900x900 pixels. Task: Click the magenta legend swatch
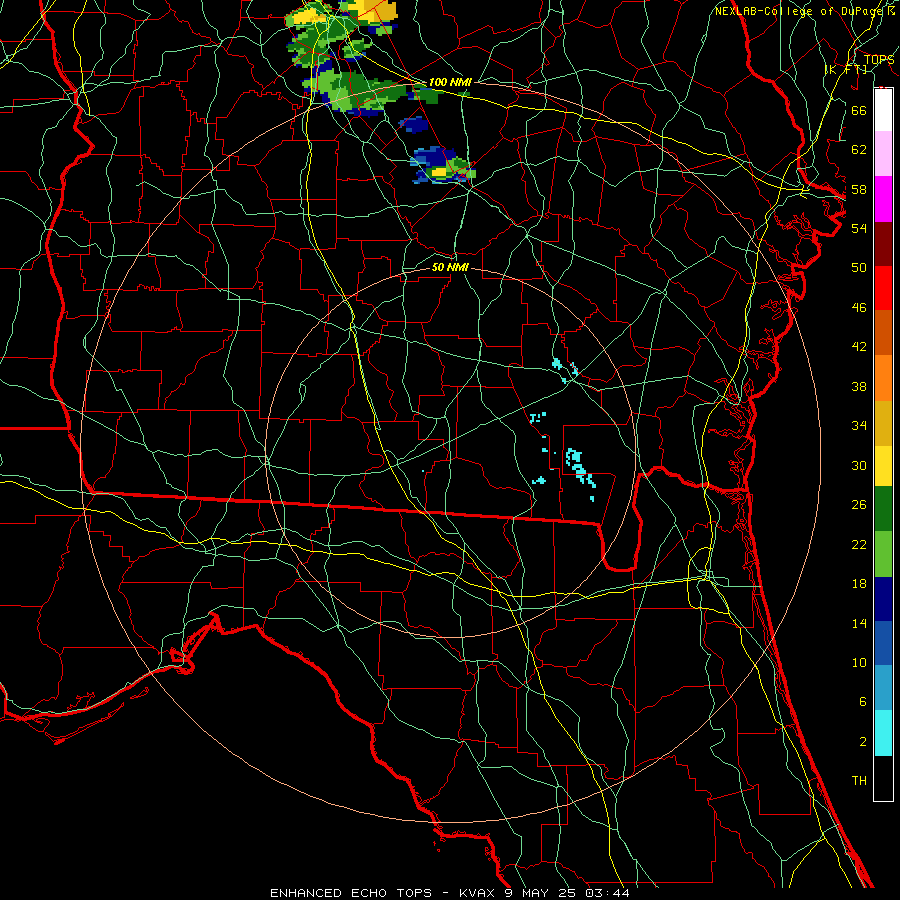coord(883,199)
